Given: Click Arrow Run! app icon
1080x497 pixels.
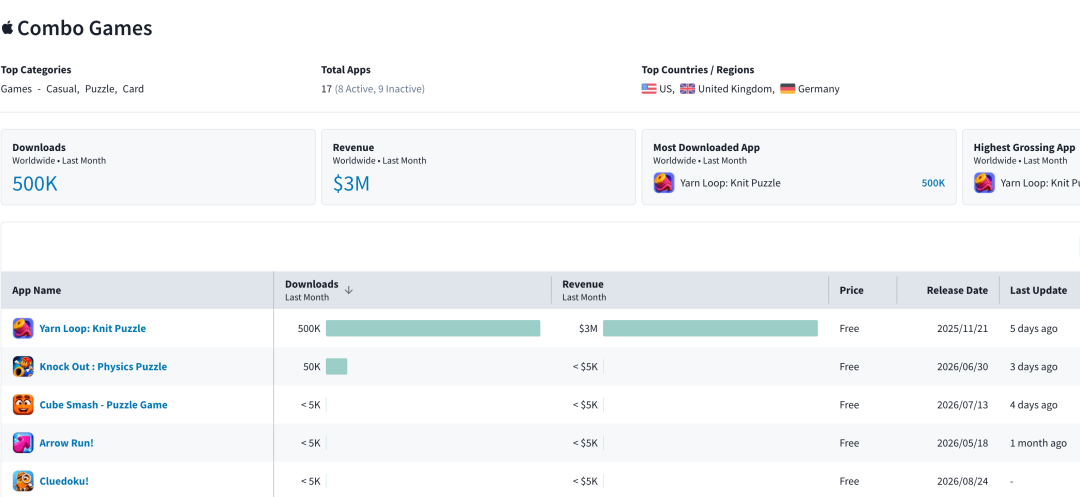Looking at the screenshot, I should click(23, 443).
